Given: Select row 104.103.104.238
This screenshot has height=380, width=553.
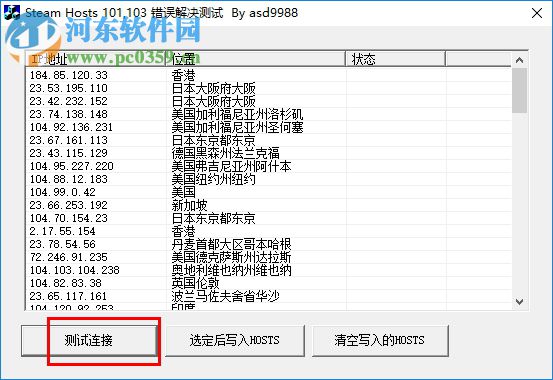Looking at the screenshot, I should coord(269,270).
